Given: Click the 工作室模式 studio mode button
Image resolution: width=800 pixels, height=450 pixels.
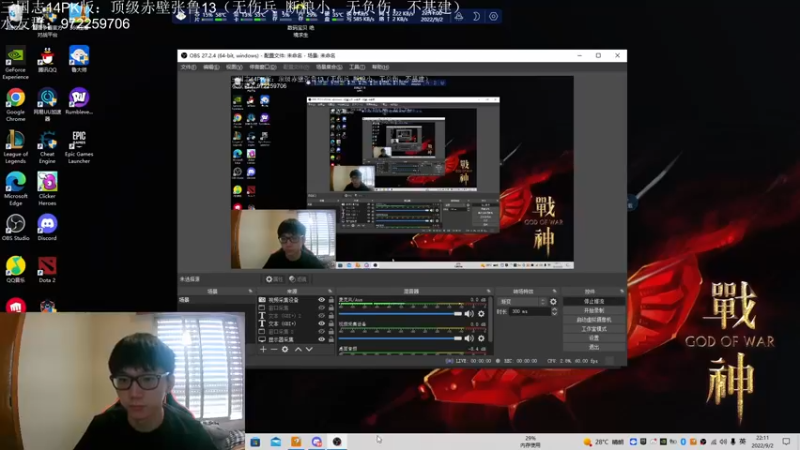Looking at the screenshot, I should [x=594, y=329].
